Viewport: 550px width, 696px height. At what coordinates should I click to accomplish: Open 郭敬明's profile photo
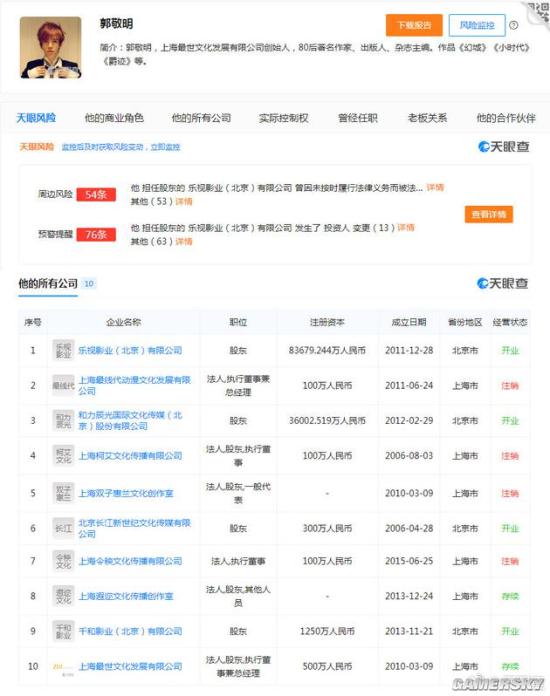51,47
